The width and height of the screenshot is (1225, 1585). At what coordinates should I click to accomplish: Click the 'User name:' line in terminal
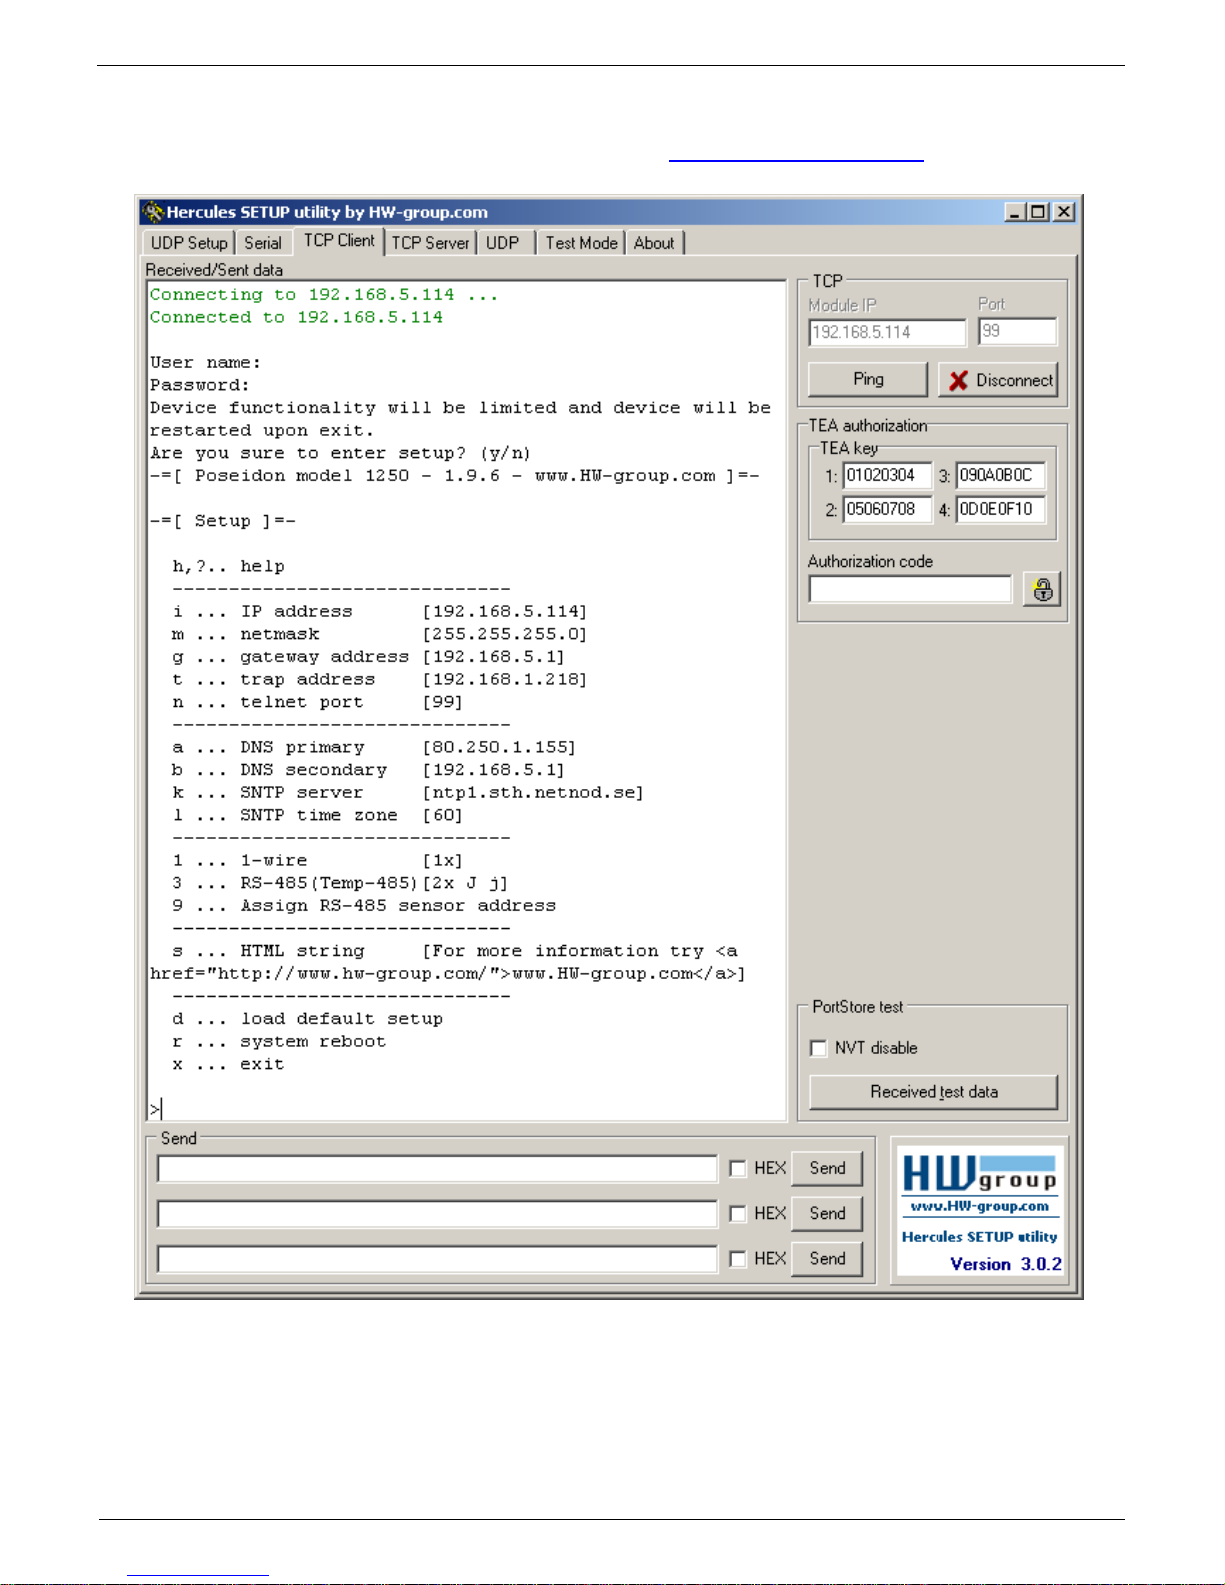click(205, 362)
